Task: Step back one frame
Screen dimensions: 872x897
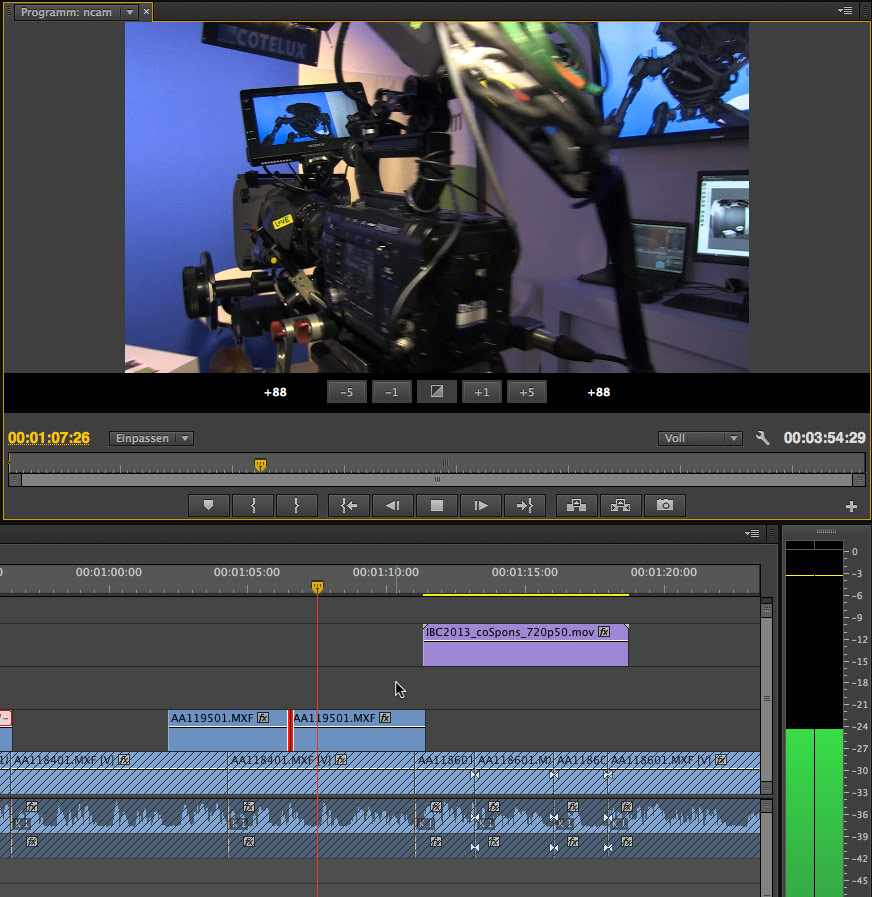Action: [393, 506]
